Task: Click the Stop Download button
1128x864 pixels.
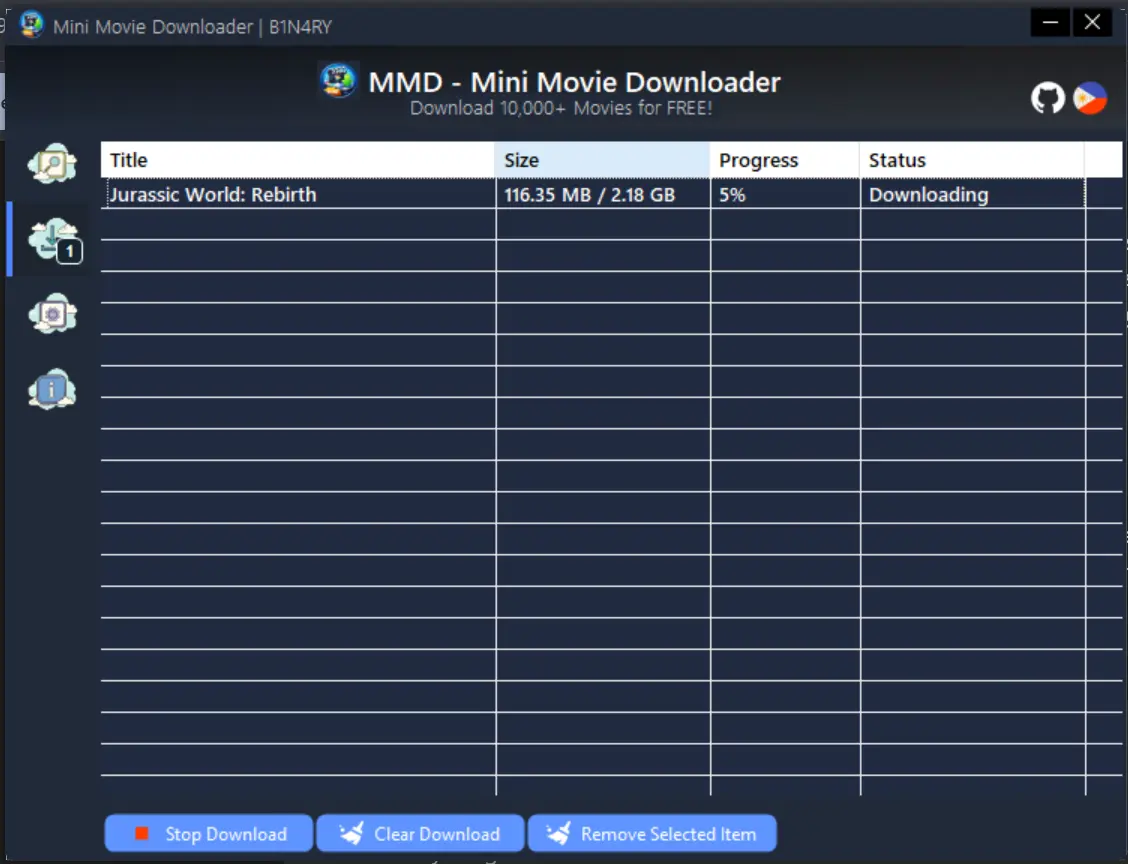Action: pyautogui.click(x=209, y=833)
